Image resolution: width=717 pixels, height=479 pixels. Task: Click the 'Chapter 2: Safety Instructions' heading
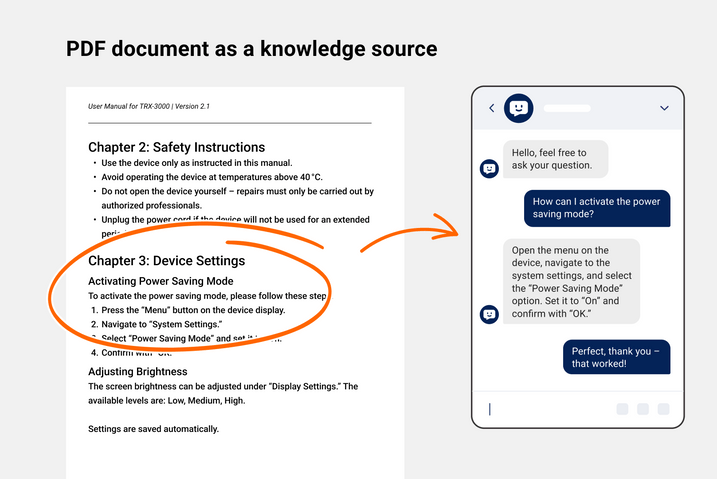[x=177, y=147]
